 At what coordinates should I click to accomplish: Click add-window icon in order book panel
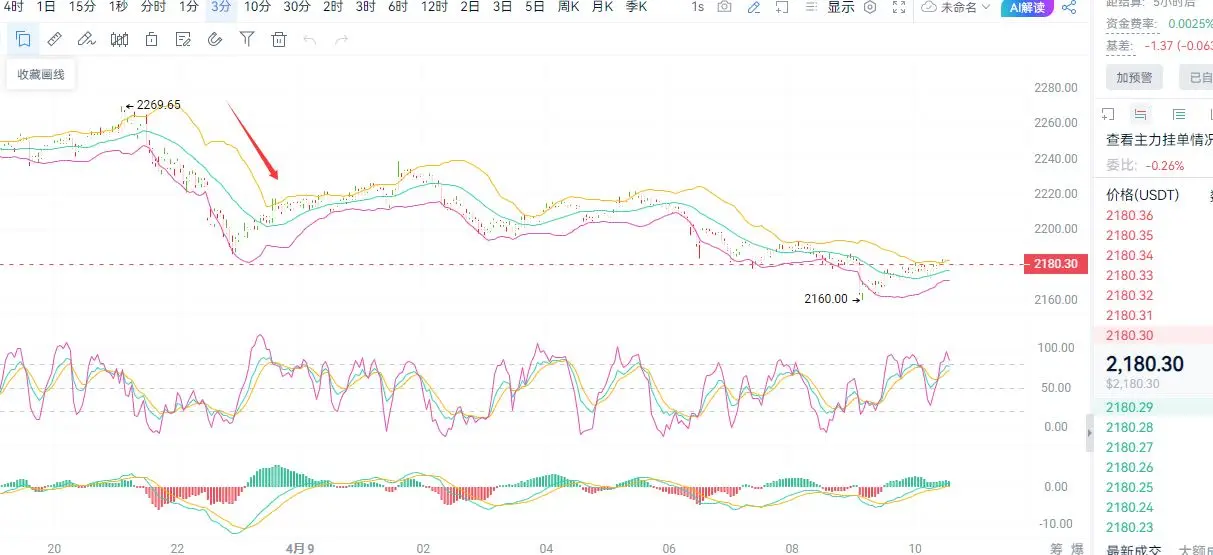[1108, 114]
